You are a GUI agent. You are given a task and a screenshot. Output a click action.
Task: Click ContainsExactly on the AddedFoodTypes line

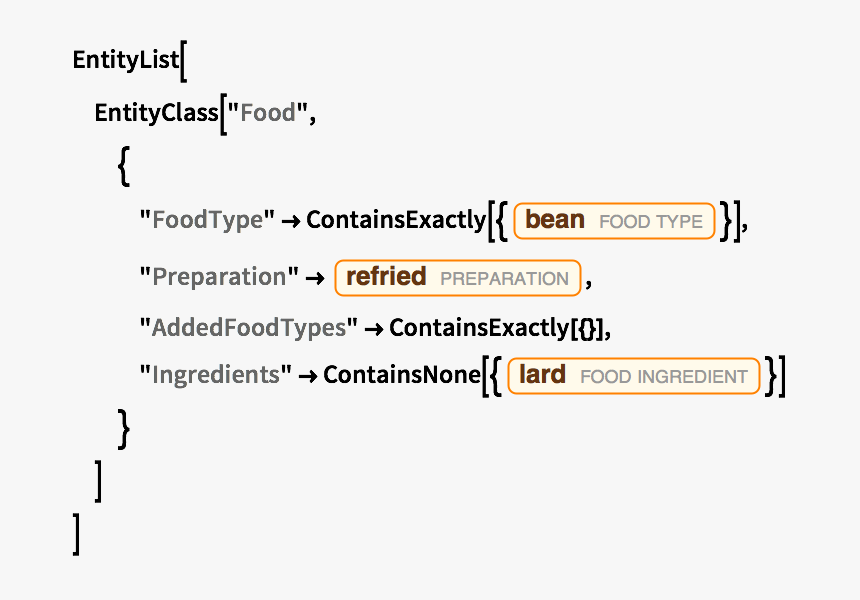[479, 328]
